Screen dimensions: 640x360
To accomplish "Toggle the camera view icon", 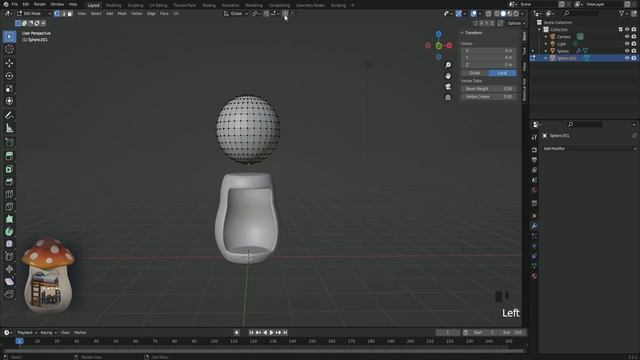I will click(448, 87).
